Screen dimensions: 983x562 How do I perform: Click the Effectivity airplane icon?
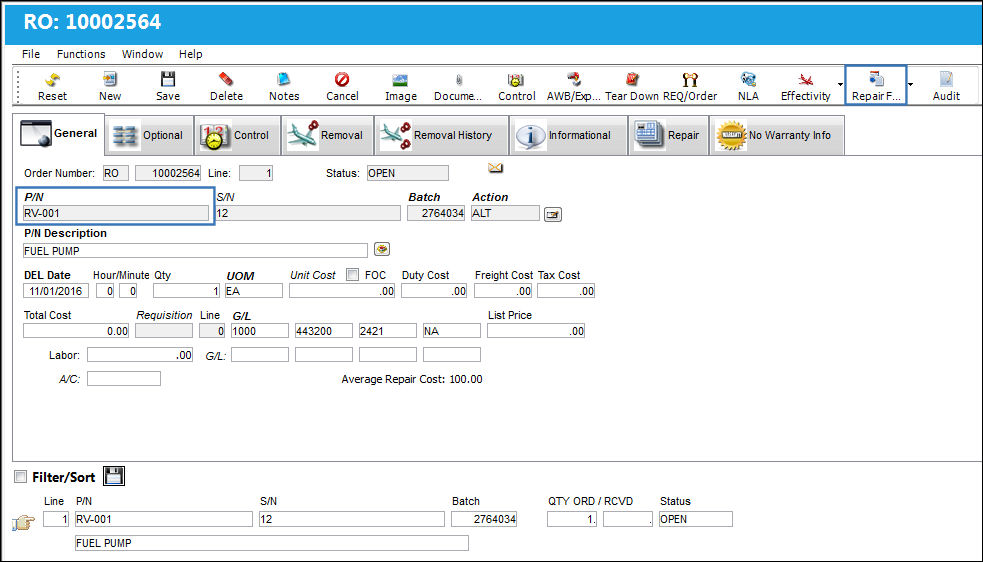click(806, 80)
